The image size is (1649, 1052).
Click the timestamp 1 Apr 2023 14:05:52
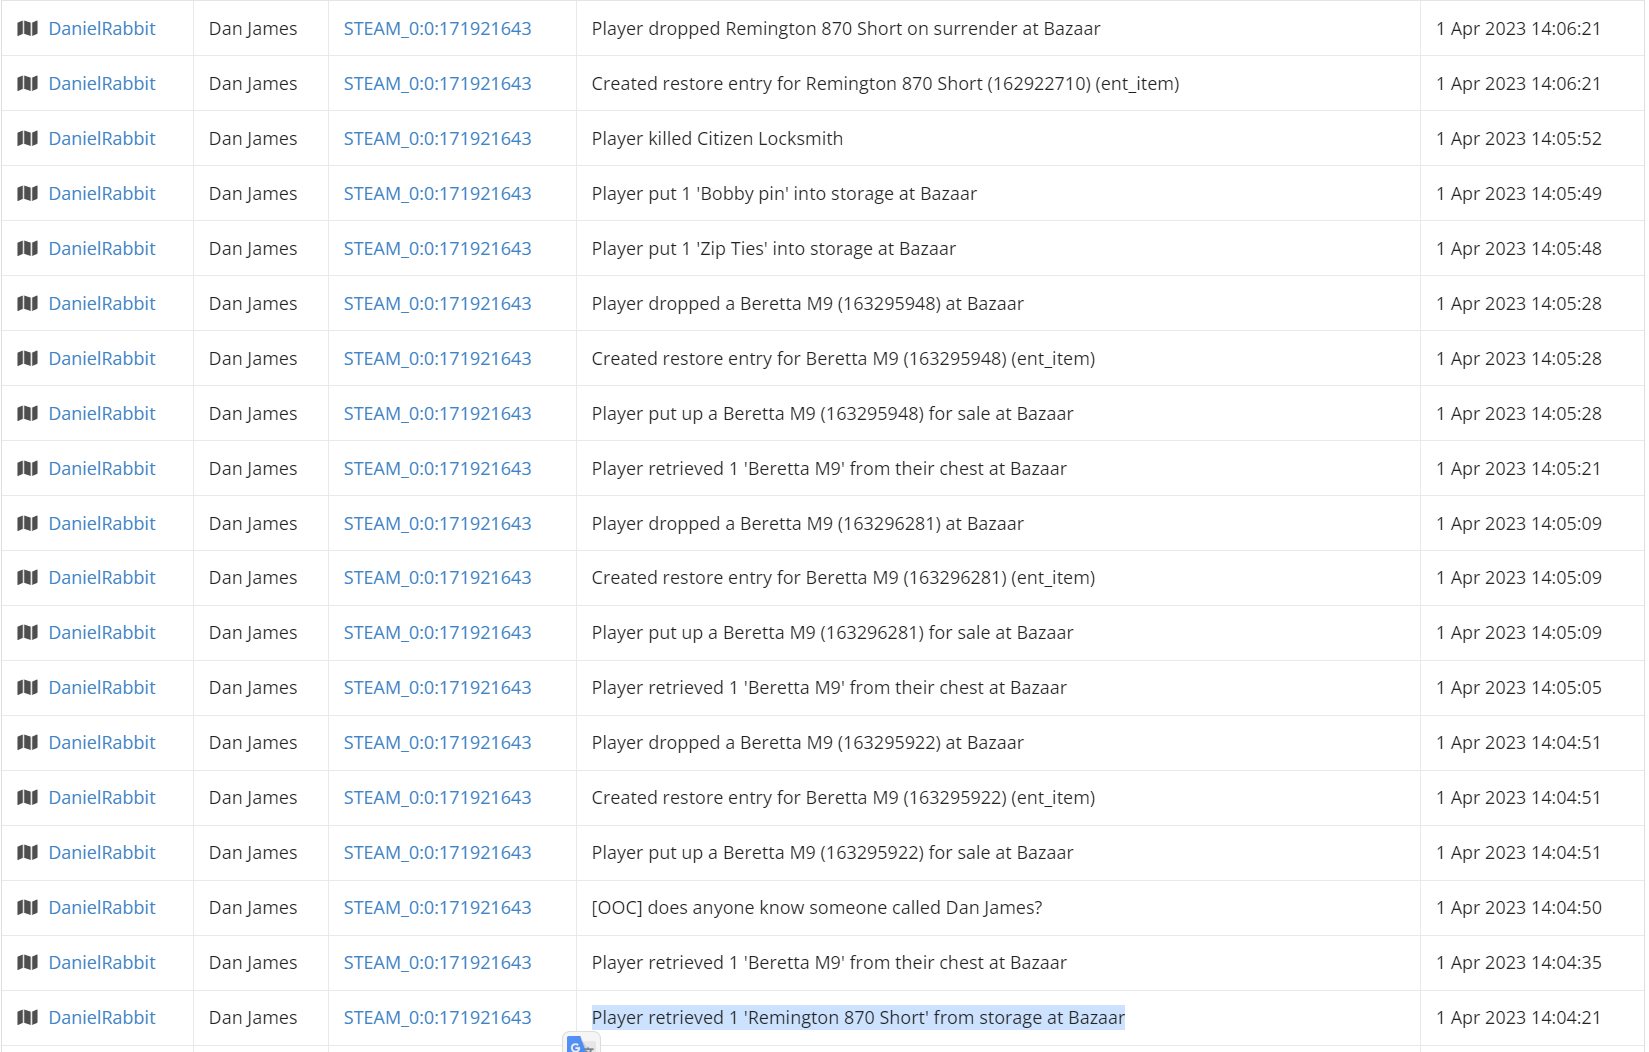pos(1518,138)
